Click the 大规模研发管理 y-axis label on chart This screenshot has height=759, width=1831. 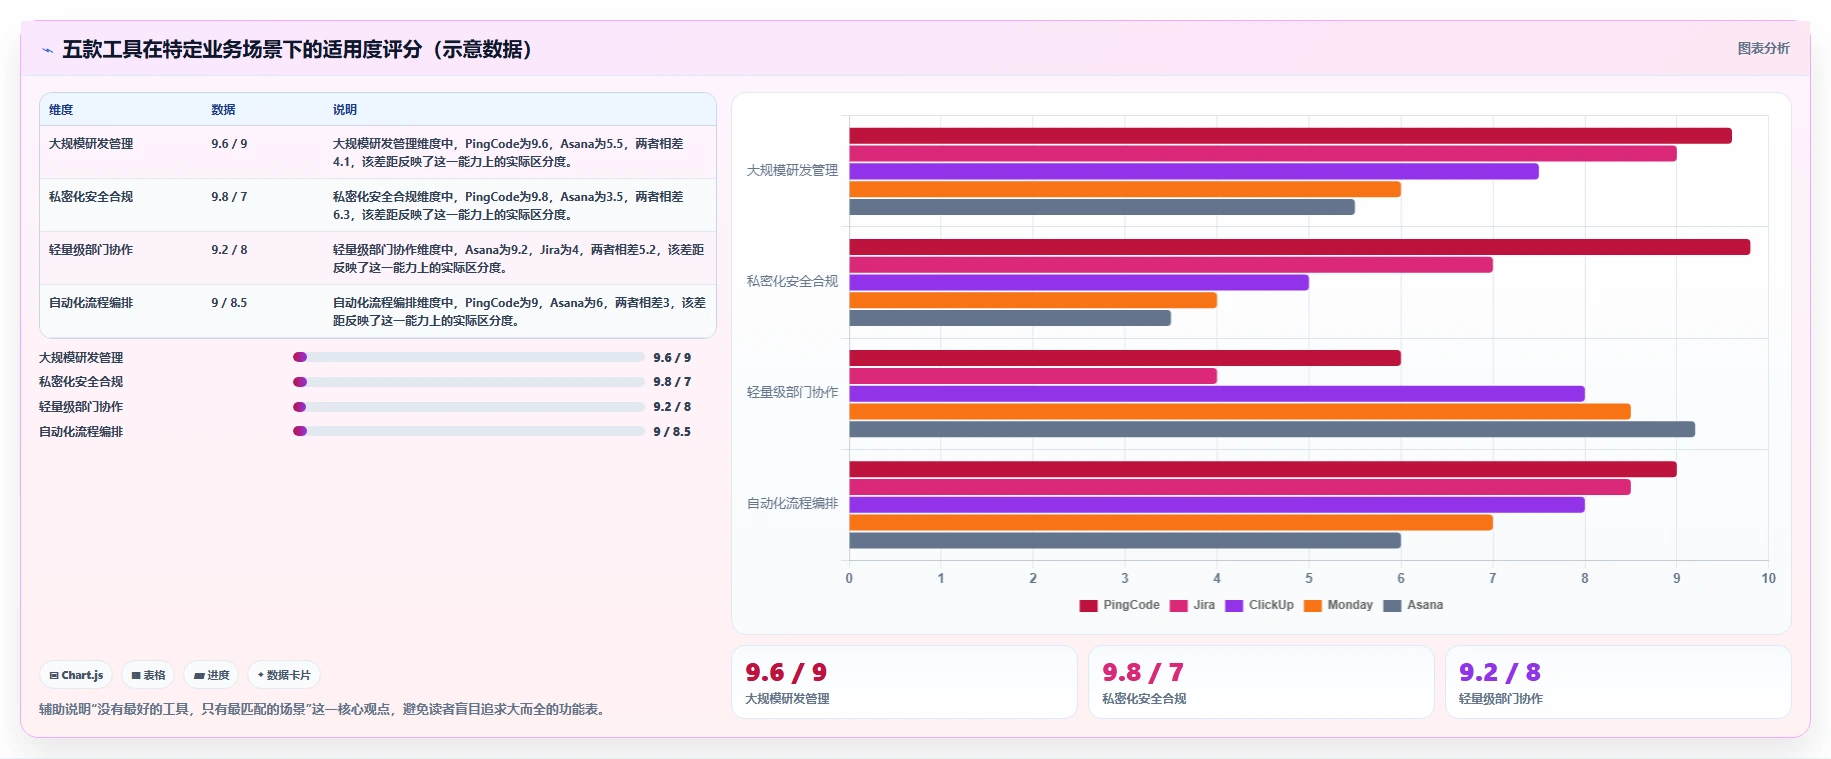click(x=792, y=171)
